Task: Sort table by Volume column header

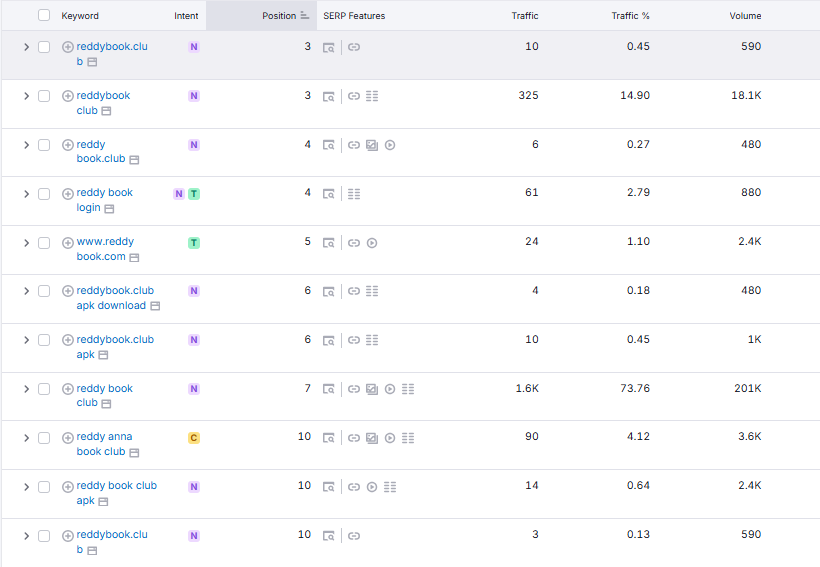Action: (745, 16)
